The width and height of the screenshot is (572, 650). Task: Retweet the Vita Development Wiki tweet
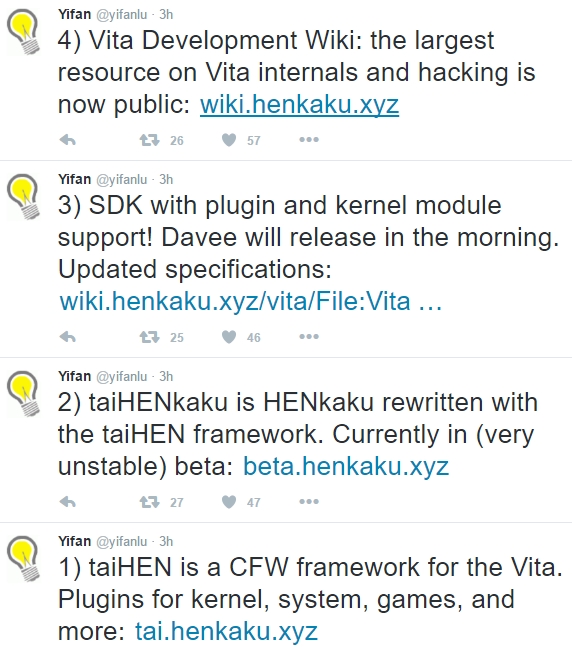150,140
